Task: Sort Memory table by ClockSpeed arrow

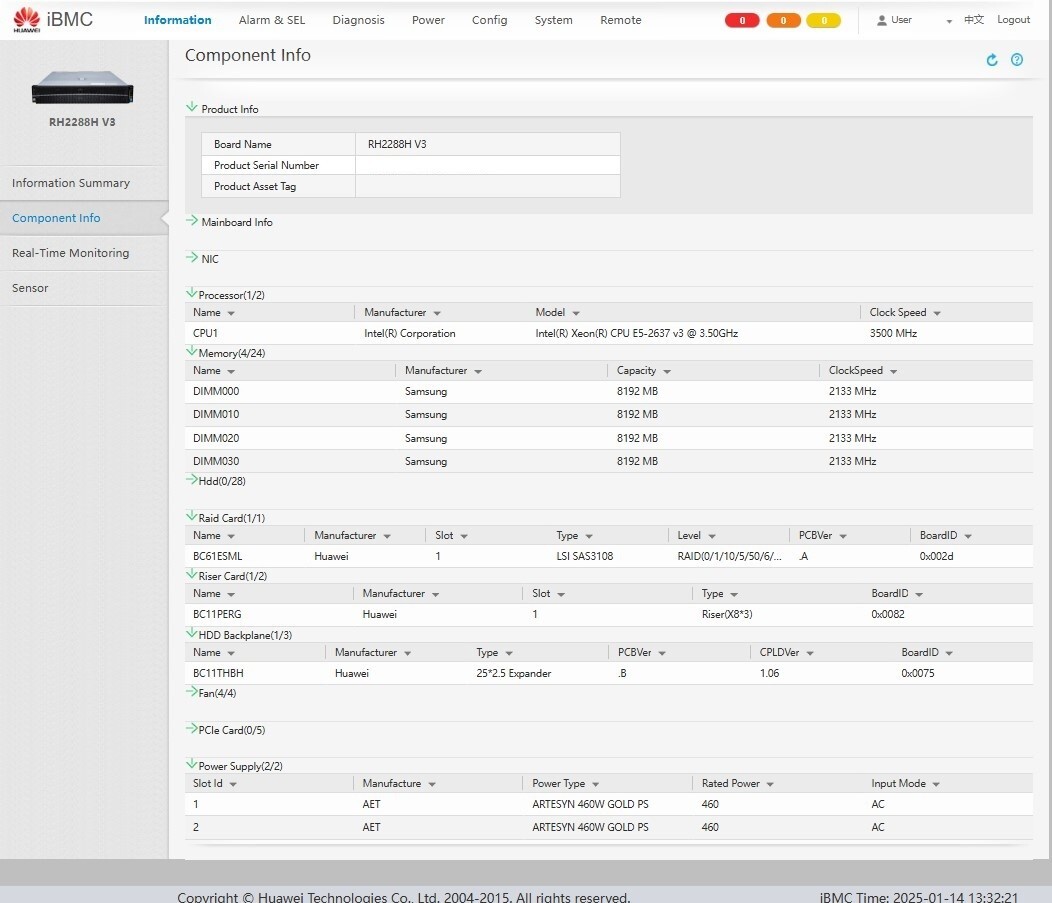Action: (x=893, y=372)
